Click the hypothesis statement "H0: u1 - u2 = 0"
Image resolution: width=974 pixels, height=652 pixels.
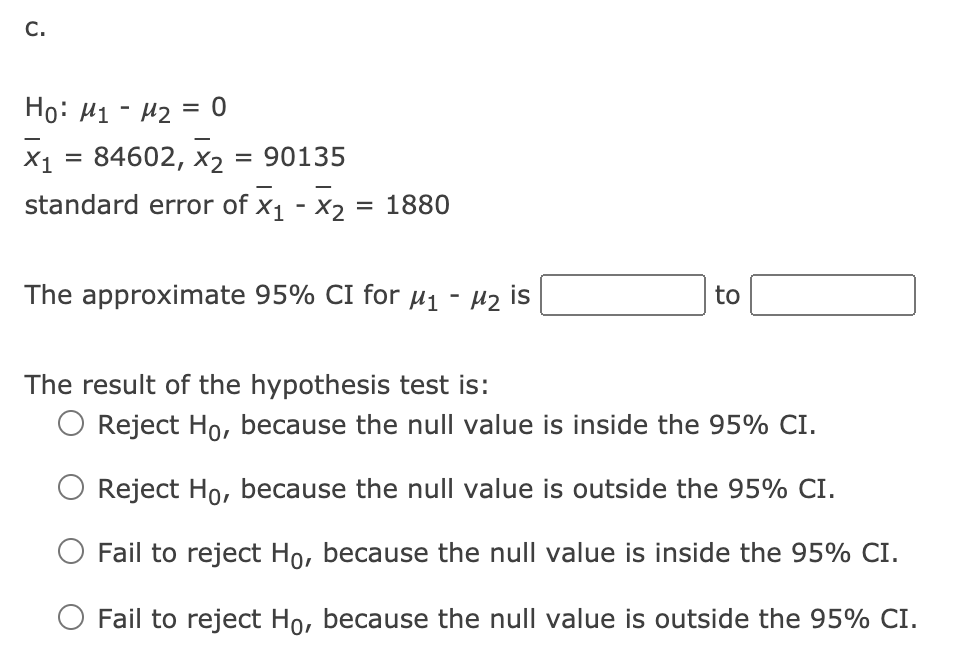(x=125, y=107)
